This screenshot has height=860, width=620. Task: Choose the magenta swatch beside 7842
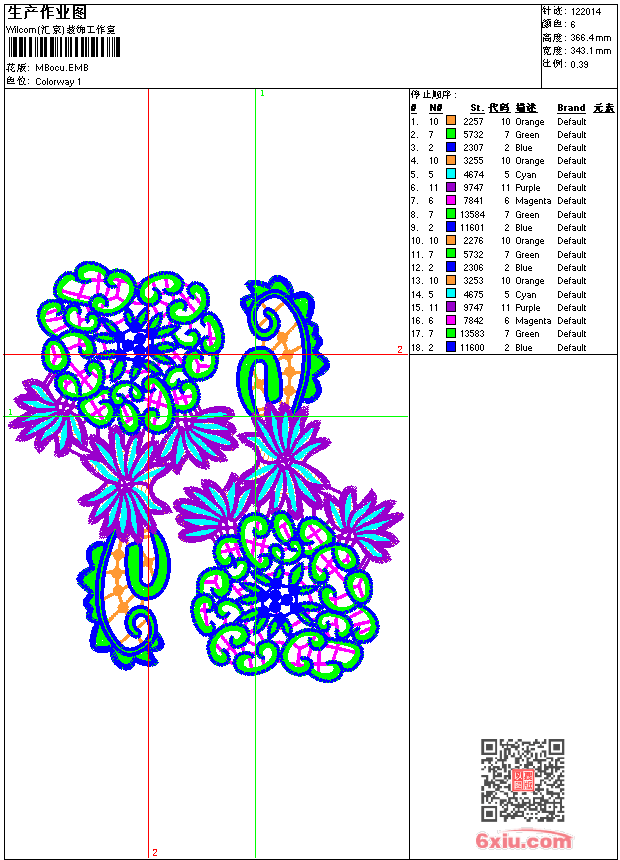pos(451,320)
